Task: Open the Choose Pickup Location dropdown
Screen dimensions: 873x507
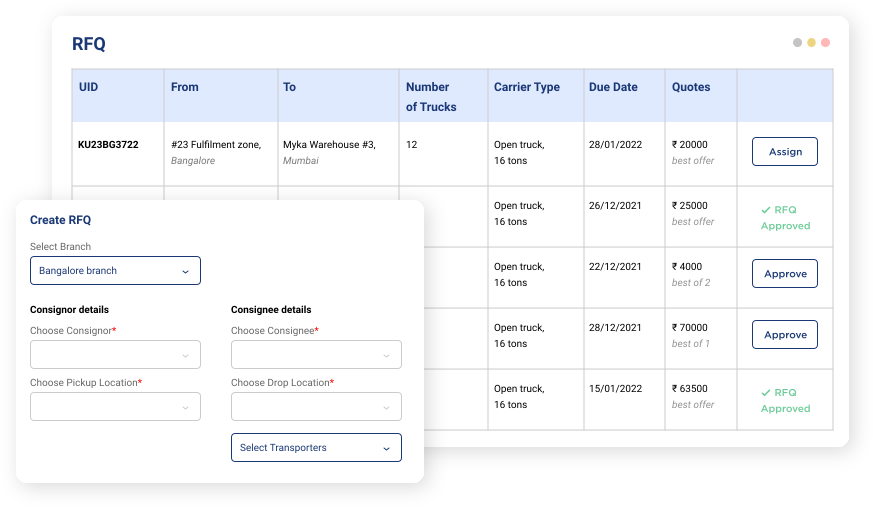Action: (115, 407)
